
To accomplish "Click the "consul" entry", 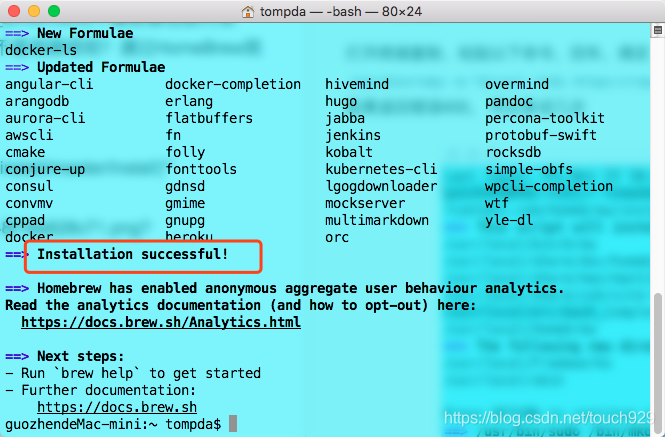I will click(x=29, y=186).
